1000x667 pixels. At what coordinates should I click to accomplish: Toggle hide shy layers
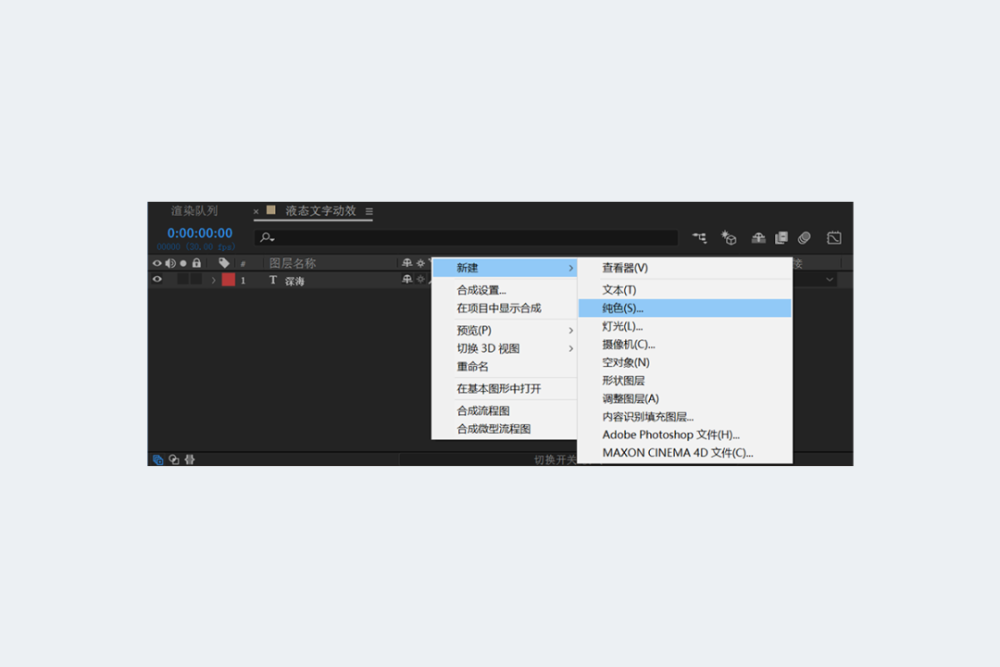(758, 237)
